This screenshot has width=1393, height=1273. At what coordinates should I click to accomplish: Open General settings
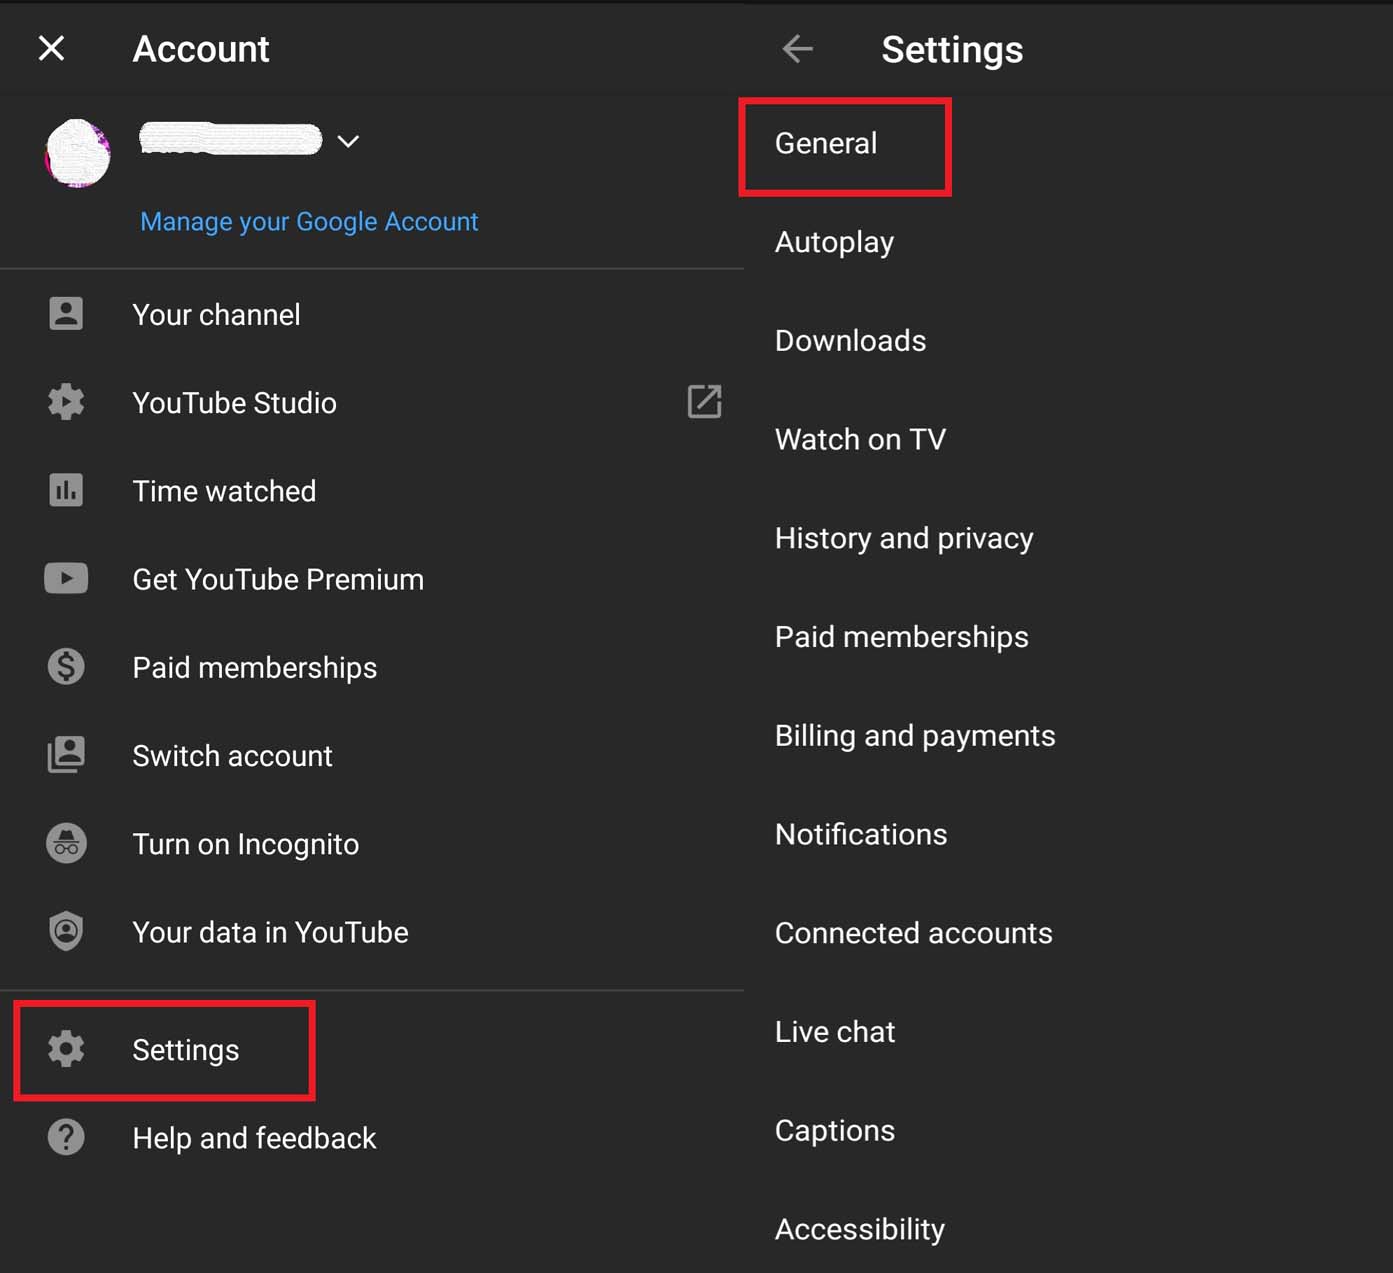pos(825,143)
